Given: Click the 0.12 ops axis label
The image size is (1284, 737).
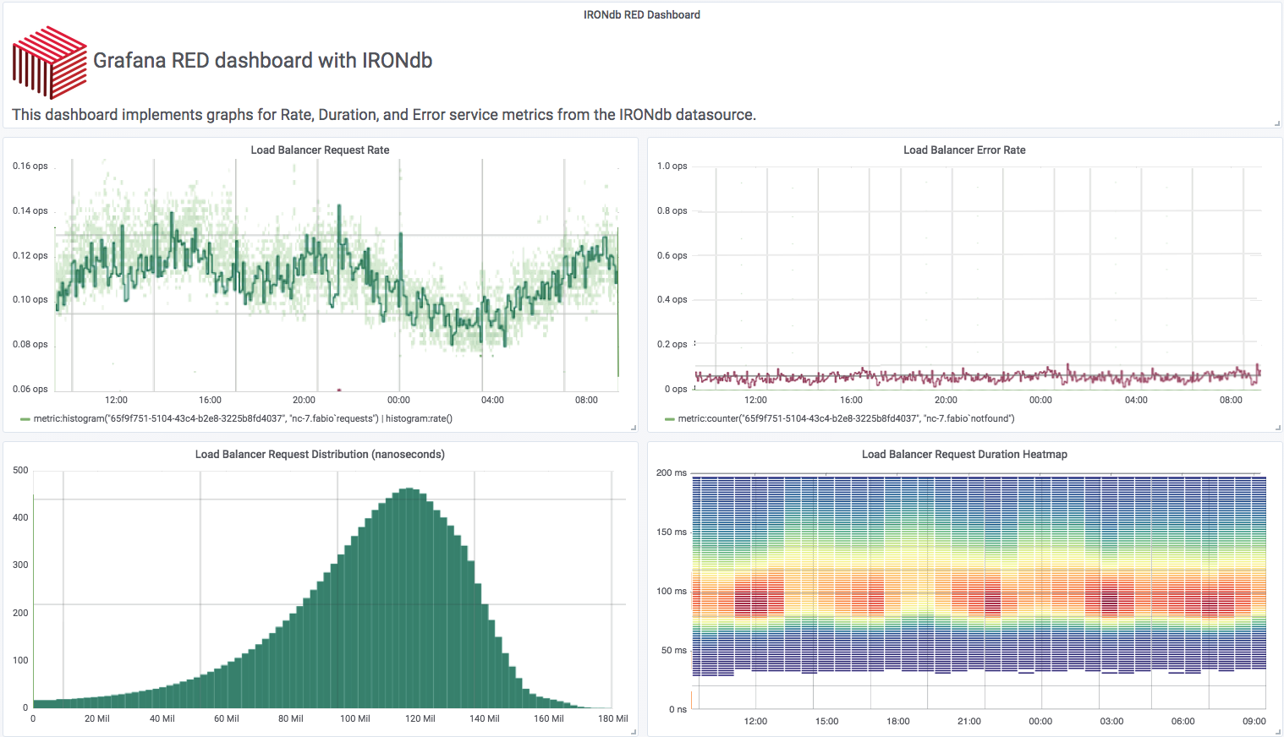Looking at the screenshot, I should 30,255.
